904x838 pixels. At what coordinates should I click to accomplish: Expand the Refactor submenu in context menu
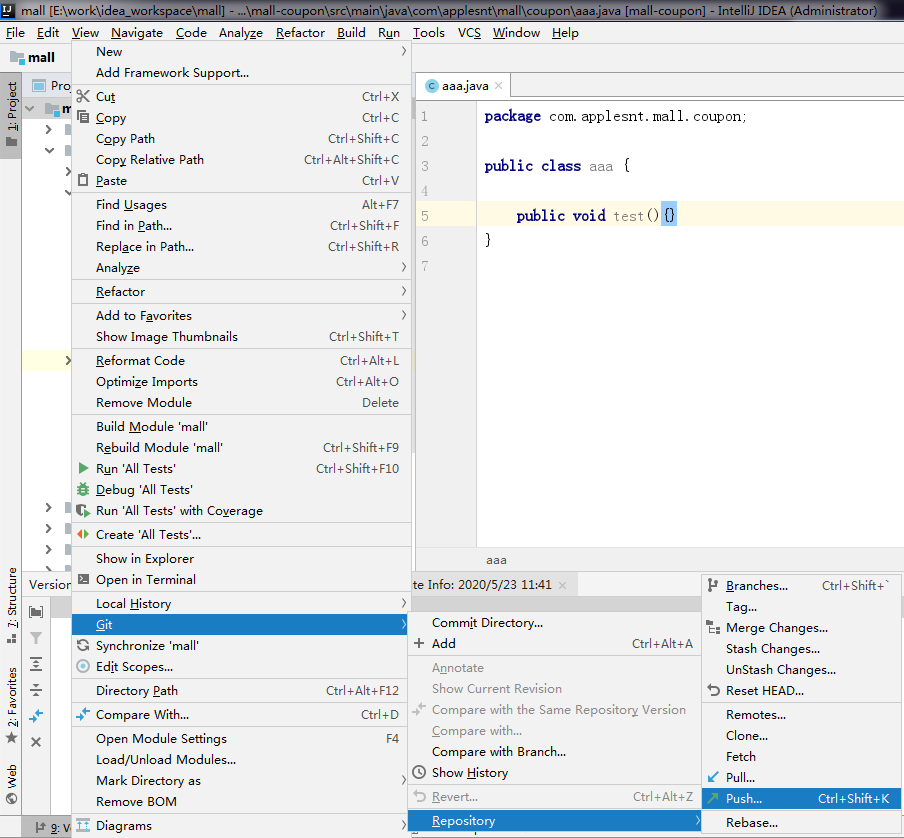[404, 291]
